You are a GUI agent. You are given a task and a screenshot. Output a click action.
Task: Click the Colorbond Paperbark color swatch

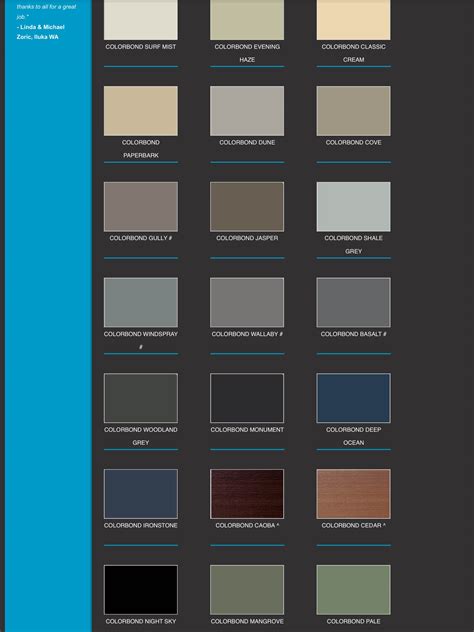(141, 111)
